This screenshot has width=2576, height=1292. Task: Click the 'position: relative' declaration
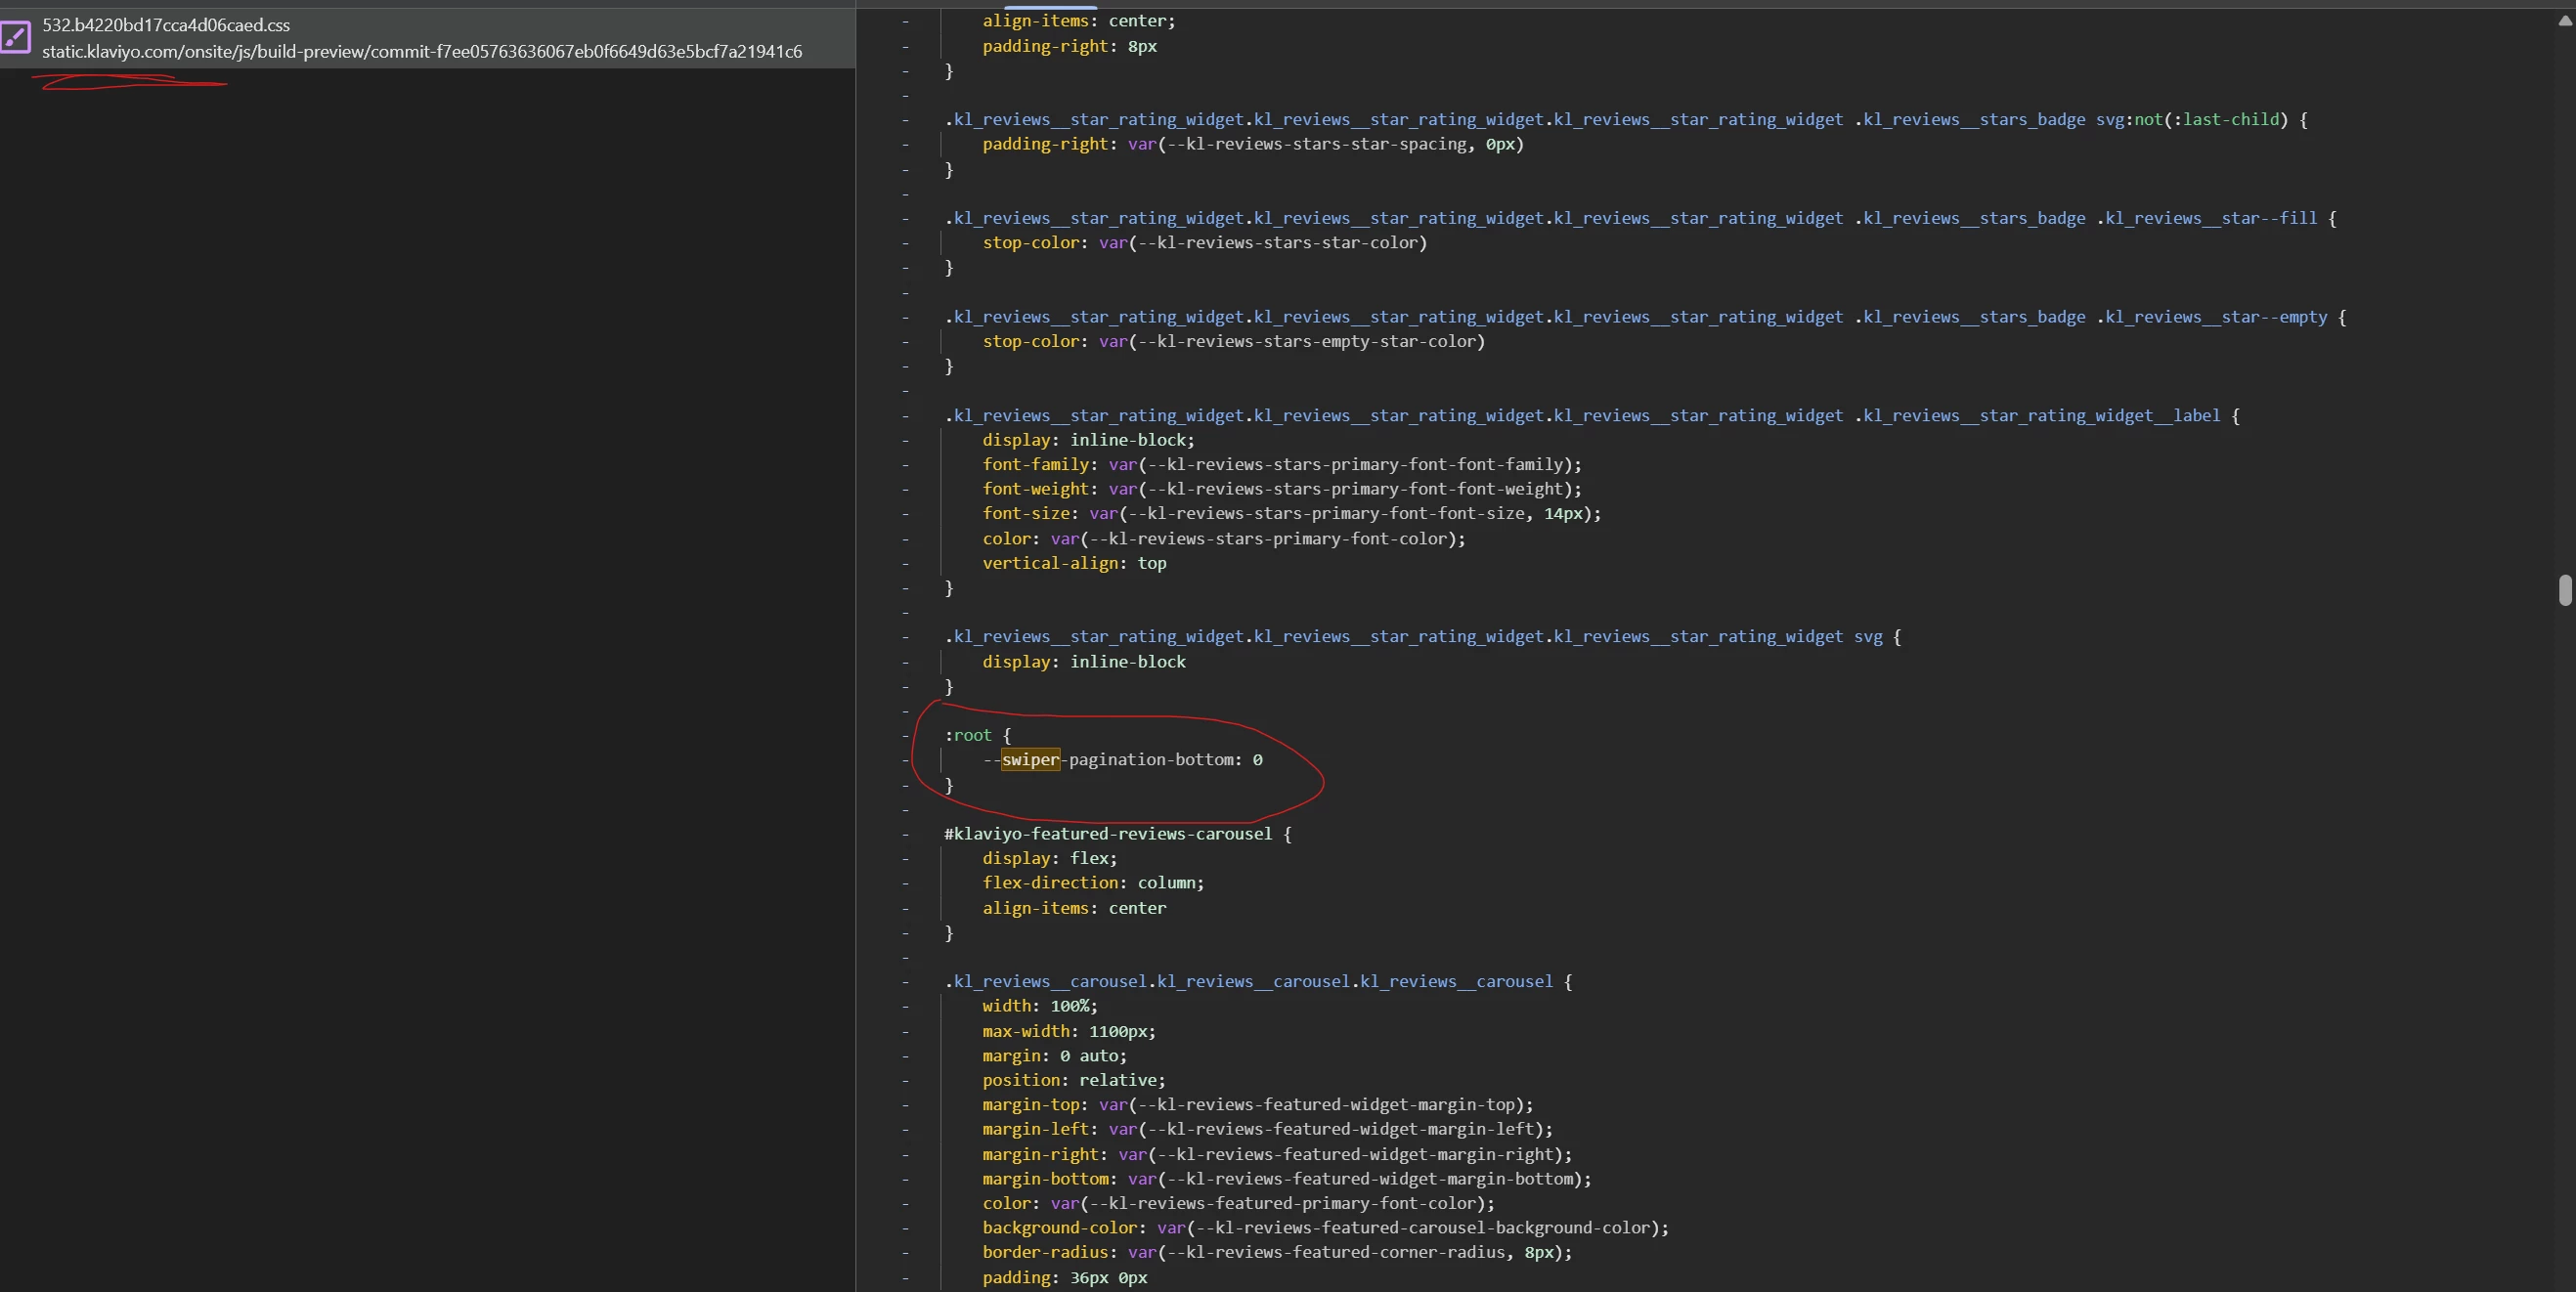click(1073, 1080)
